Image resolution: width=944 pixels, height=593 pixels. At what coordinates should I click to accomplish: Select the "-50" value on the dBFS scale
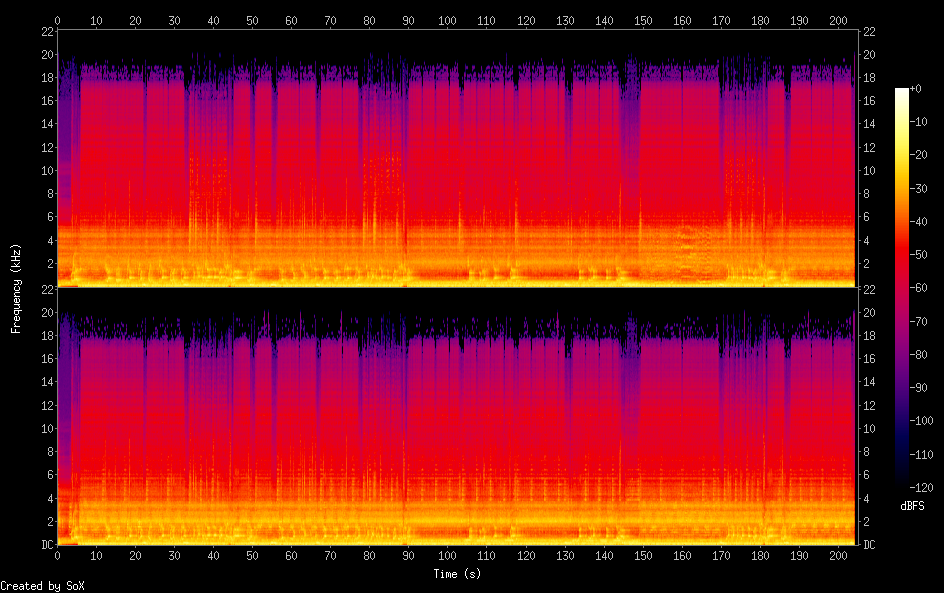coord(918,255)
